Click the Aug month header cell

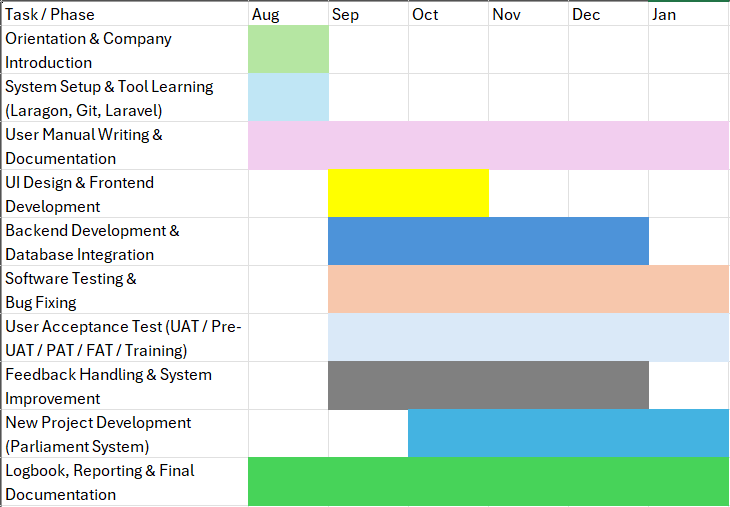pyautogui.click(x=288, y=14)
